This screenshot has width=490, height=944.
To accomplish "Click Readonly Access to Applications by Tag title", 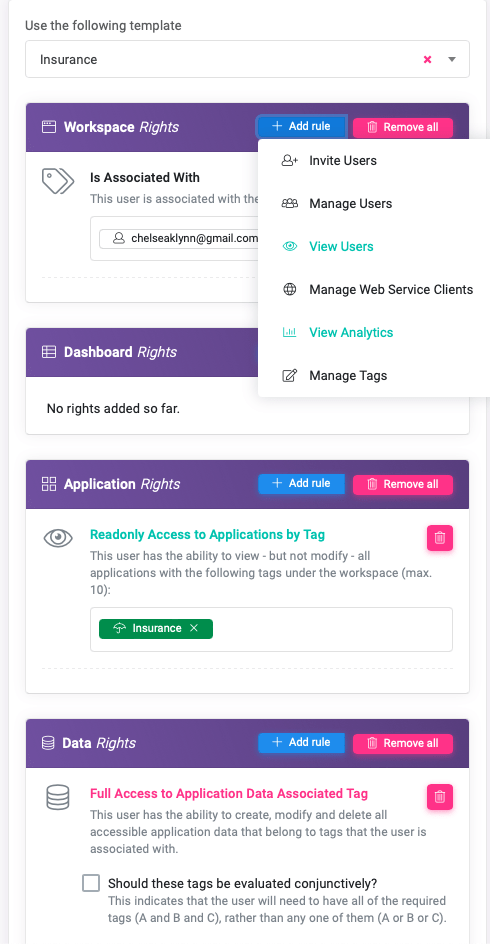I will pyautogui.click(x=208, y=535).
